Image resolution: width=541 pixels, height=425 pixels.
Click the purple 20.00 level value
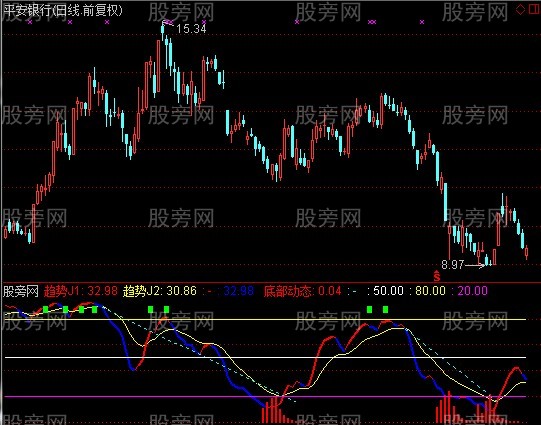[x=472, y=291]
